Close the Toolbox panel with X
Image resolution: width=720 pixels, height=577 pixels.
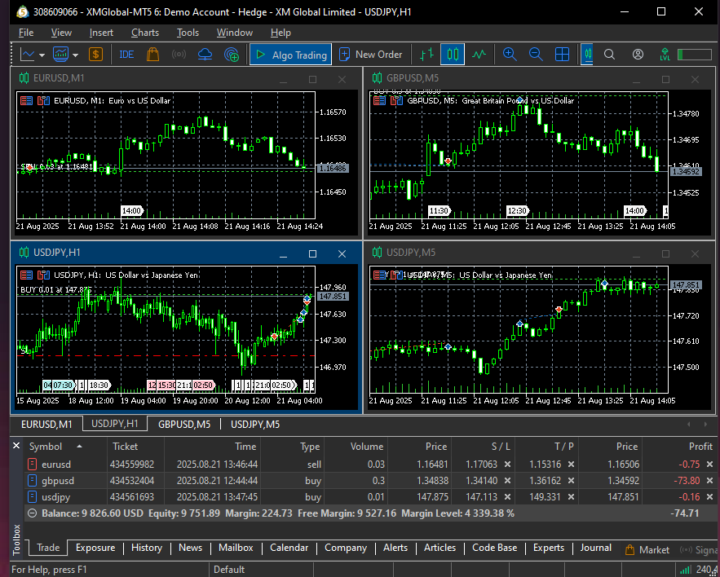coord(16,446)
